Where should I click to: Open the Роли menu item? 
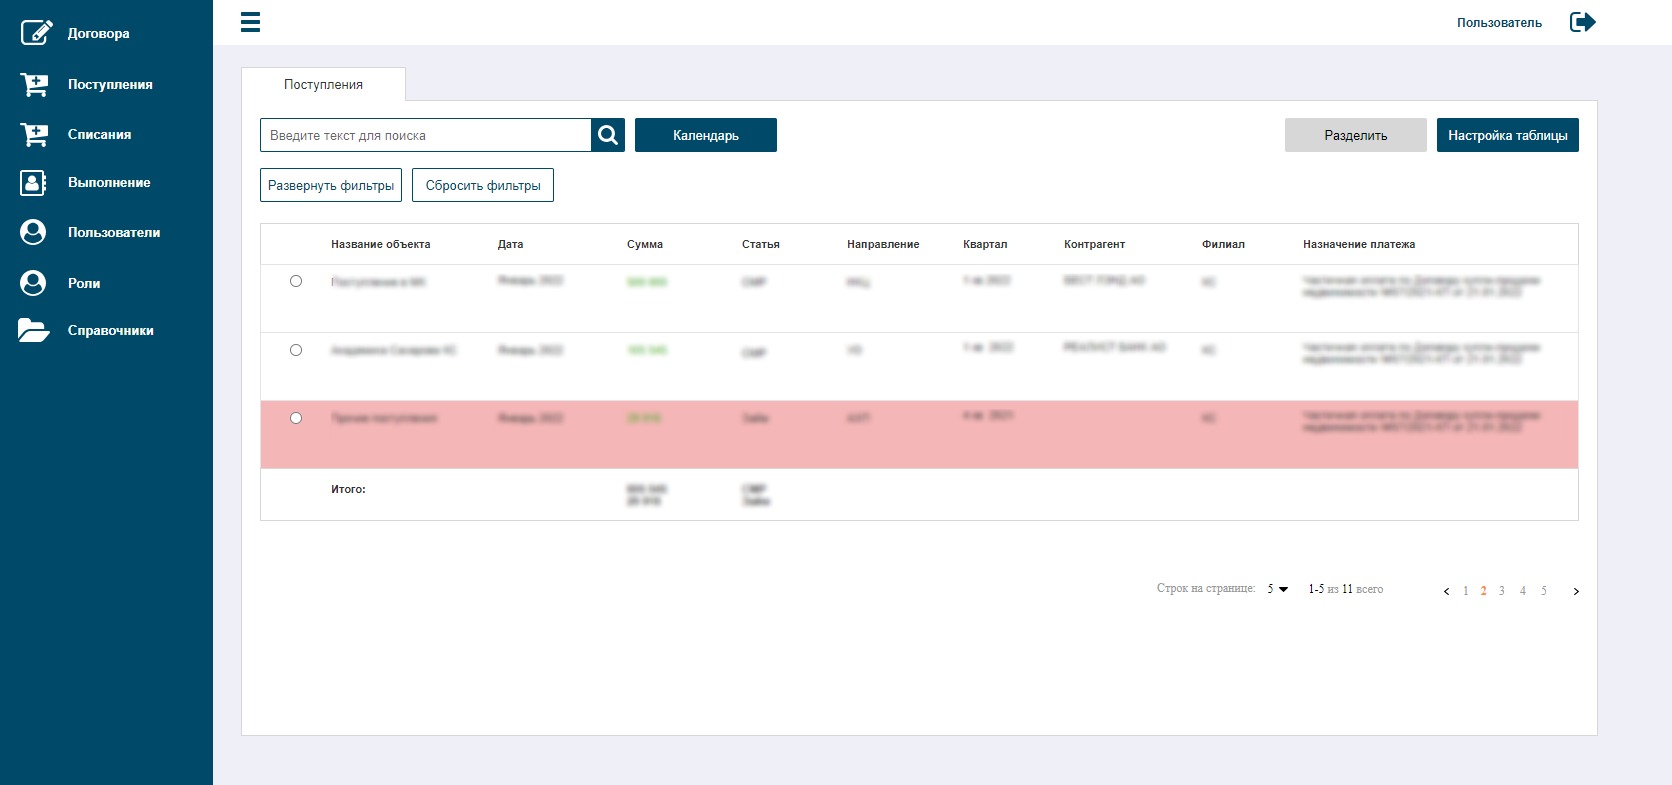(x=84, y=283)
